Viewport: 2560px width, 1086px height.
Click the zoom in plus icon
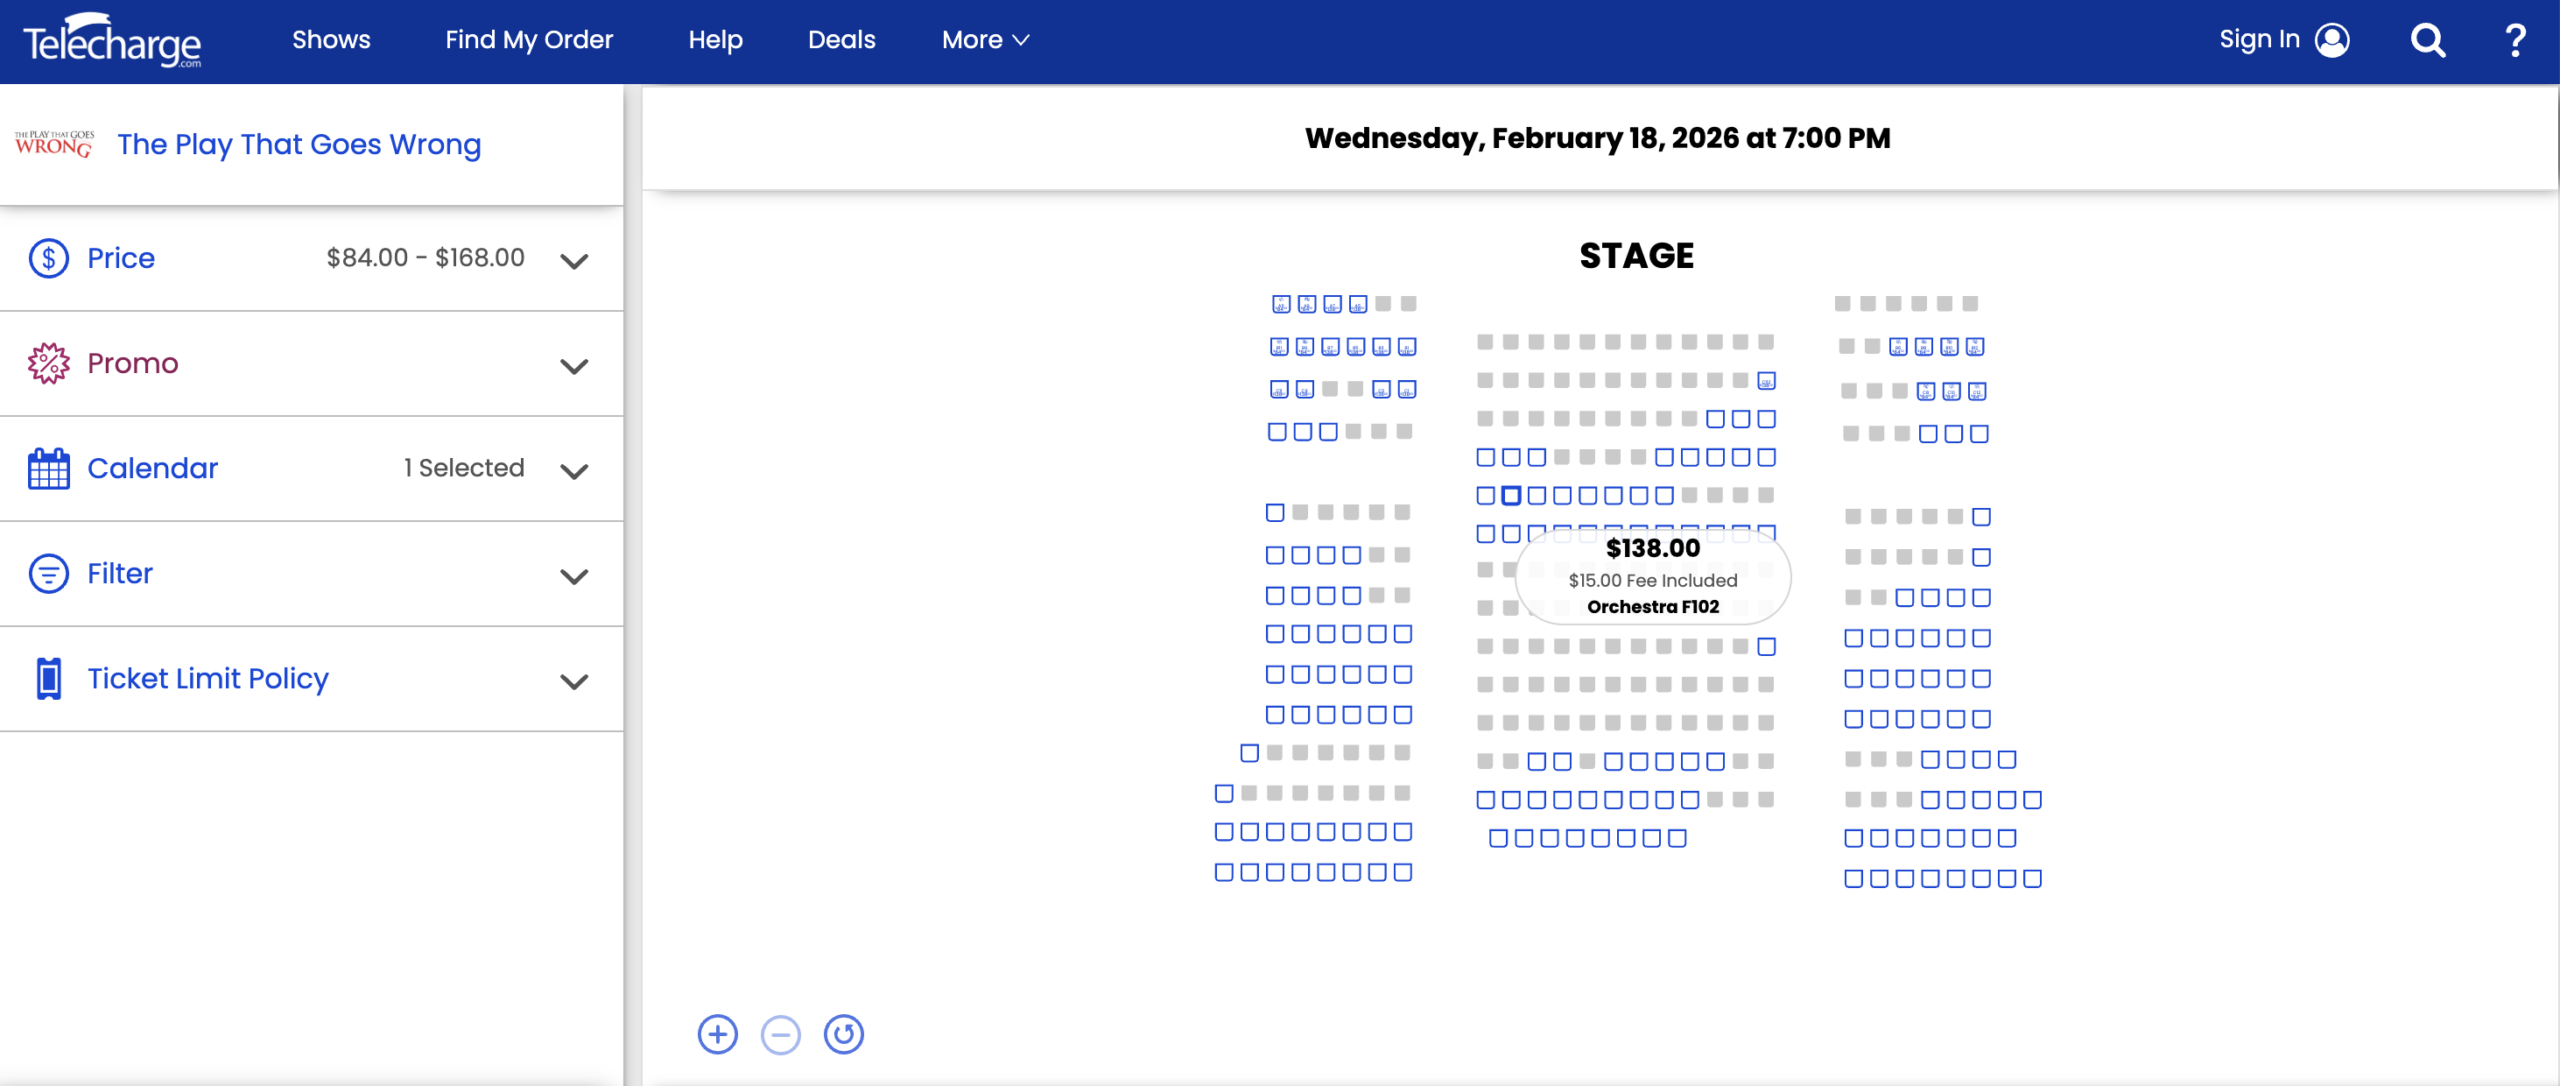tap(717, 1034)
